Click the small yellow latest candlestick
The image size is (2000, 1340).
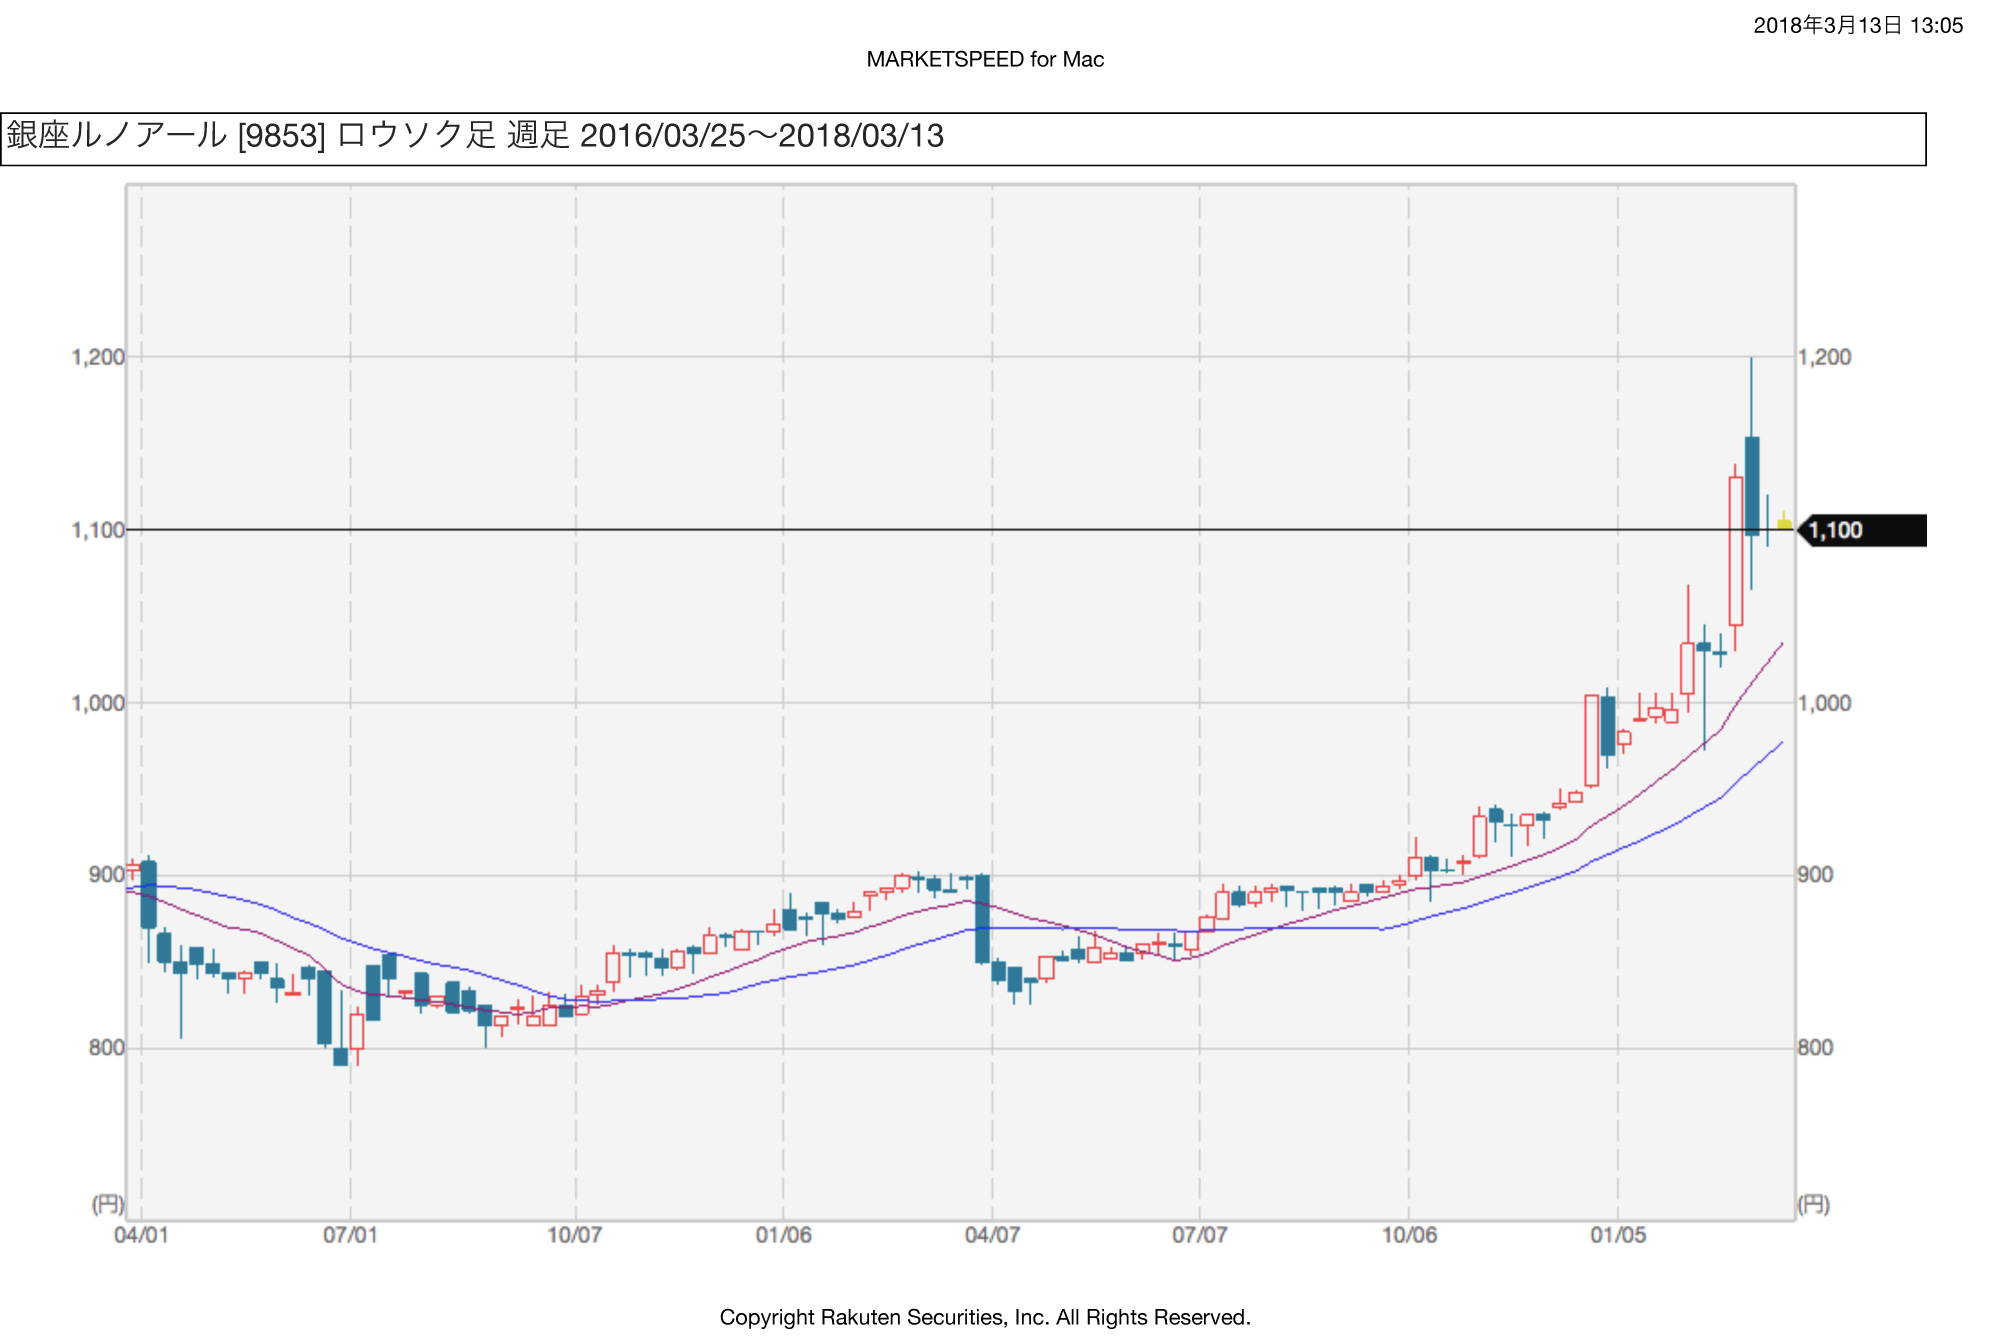click(1784, 522)
